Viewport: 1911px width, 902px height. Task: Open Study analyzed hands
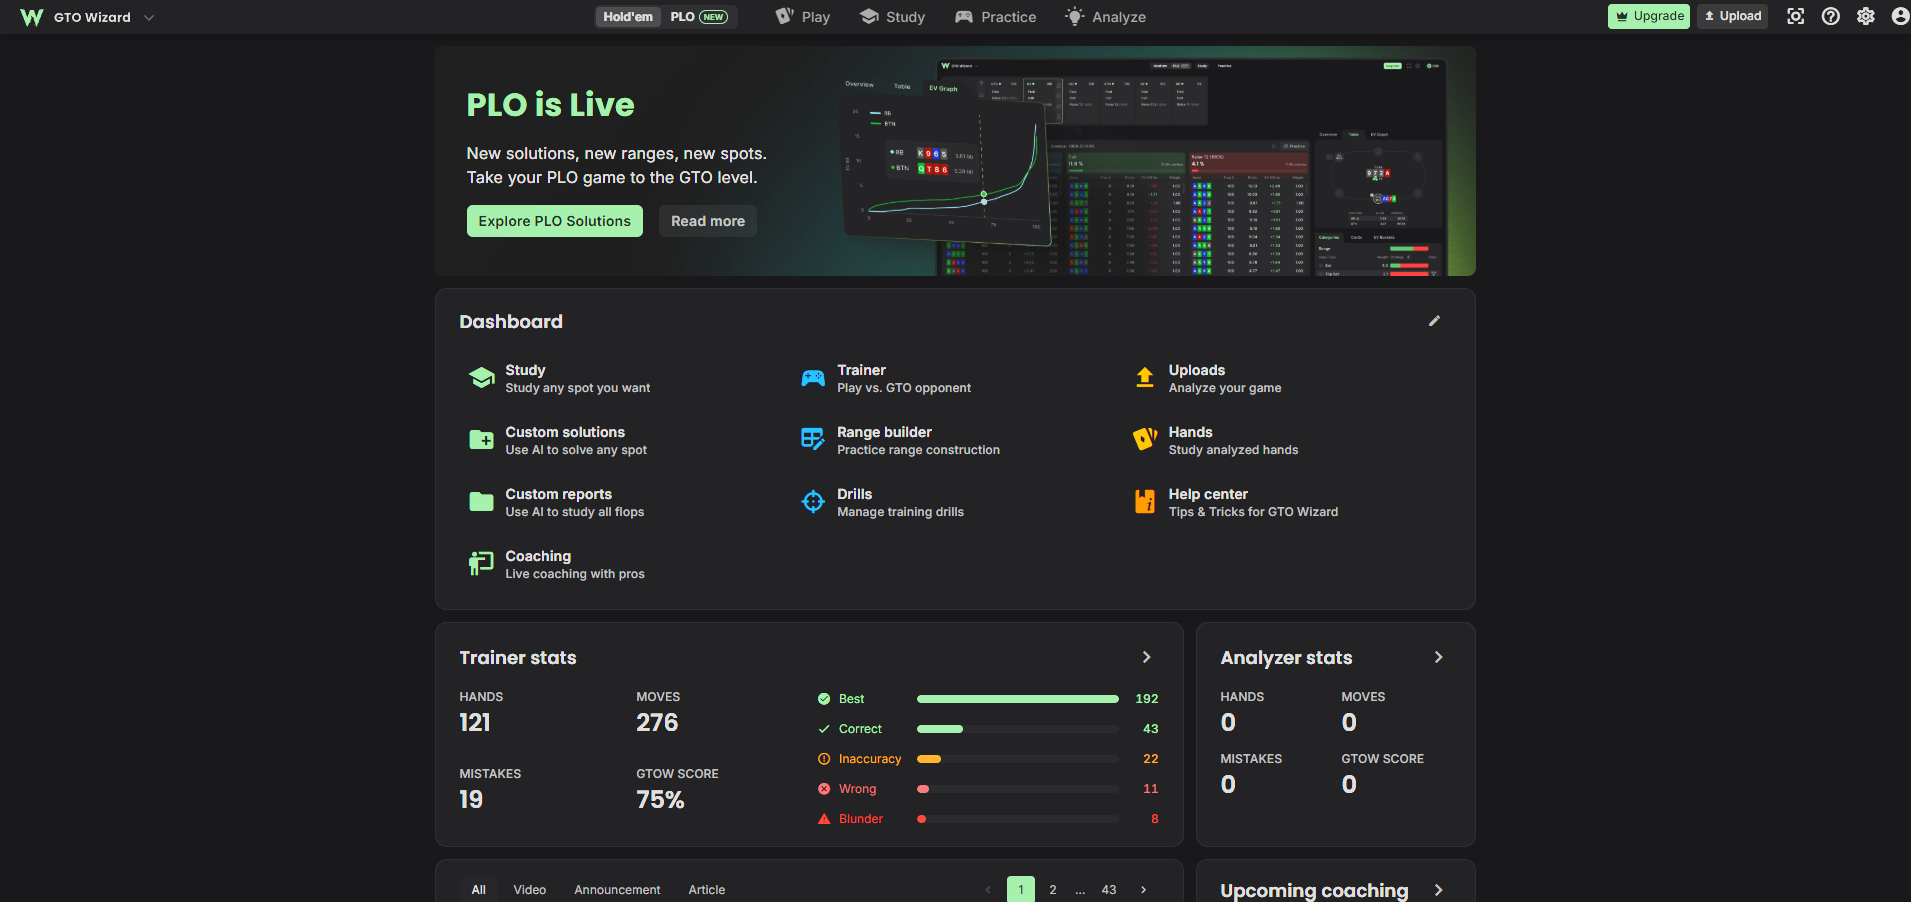[x=1234, y=450]
